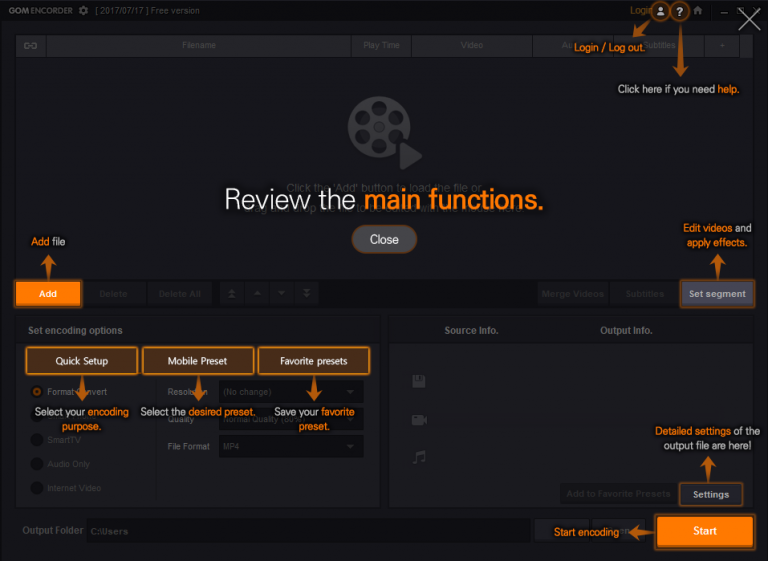768x561 pixels.
Task: Click the user account login icon
Action: [660, 12]
